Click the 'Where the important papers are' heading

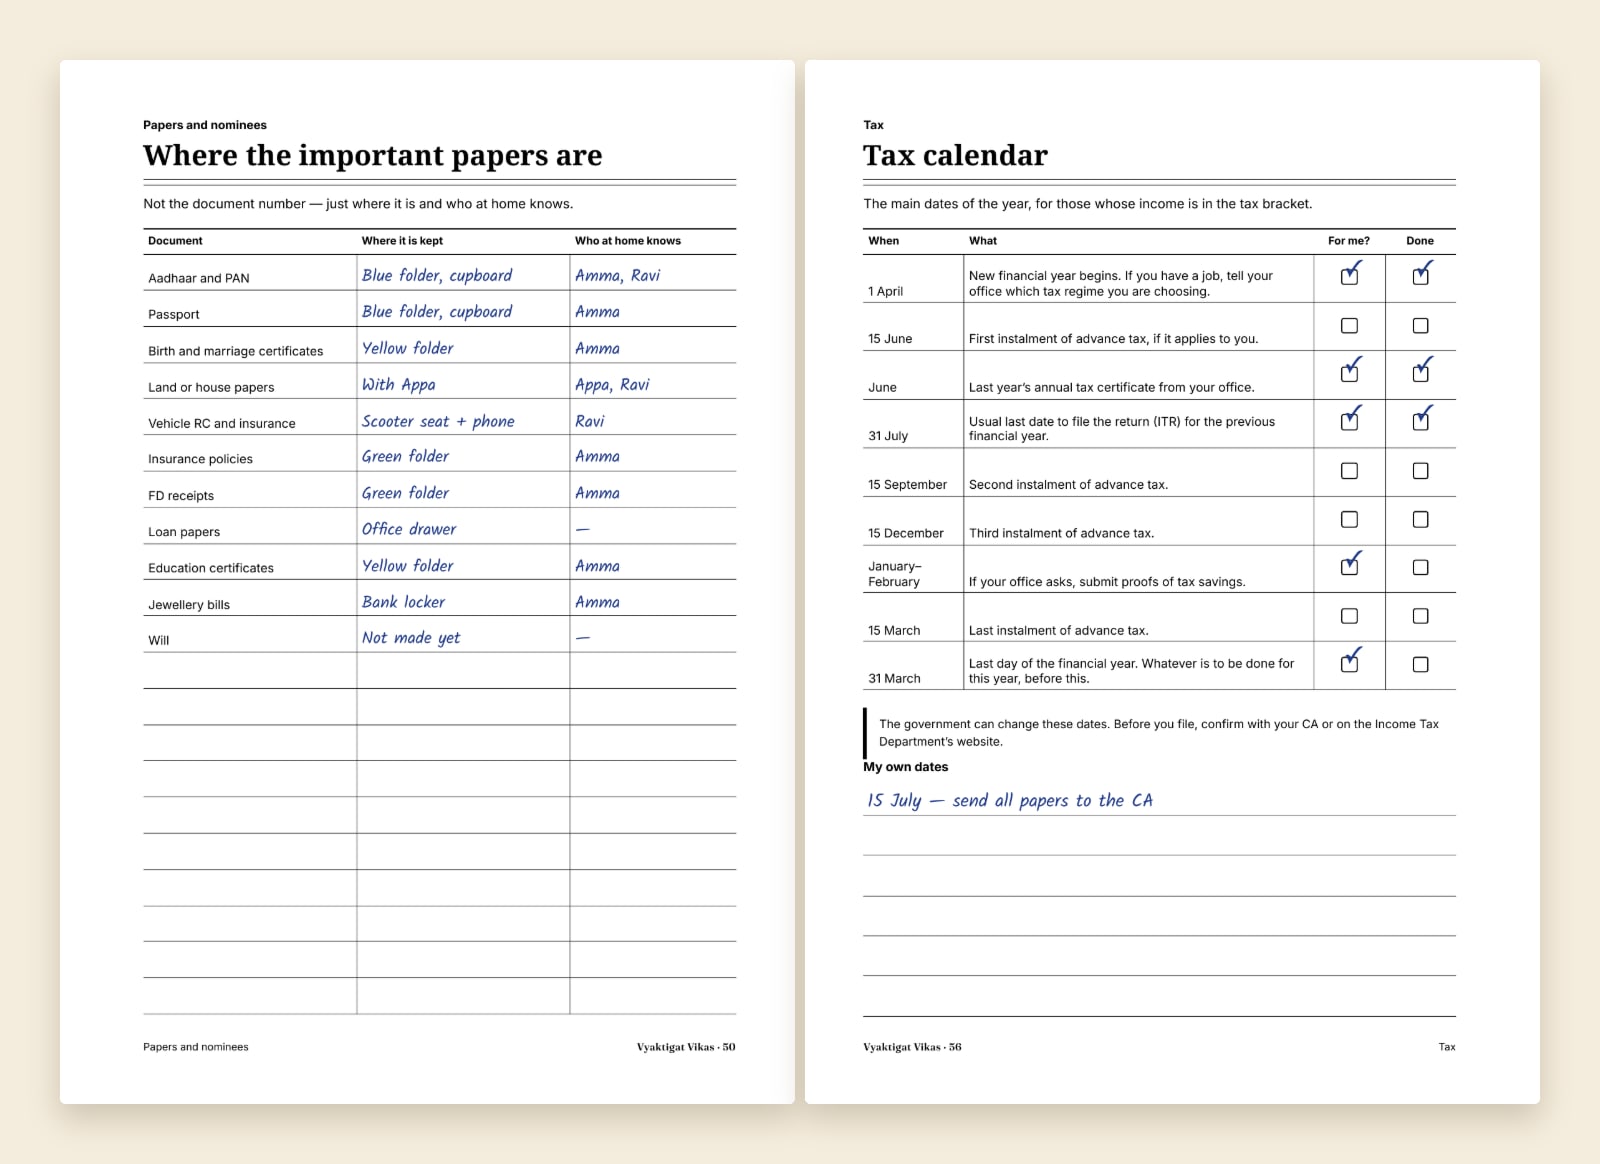(373, 156)
